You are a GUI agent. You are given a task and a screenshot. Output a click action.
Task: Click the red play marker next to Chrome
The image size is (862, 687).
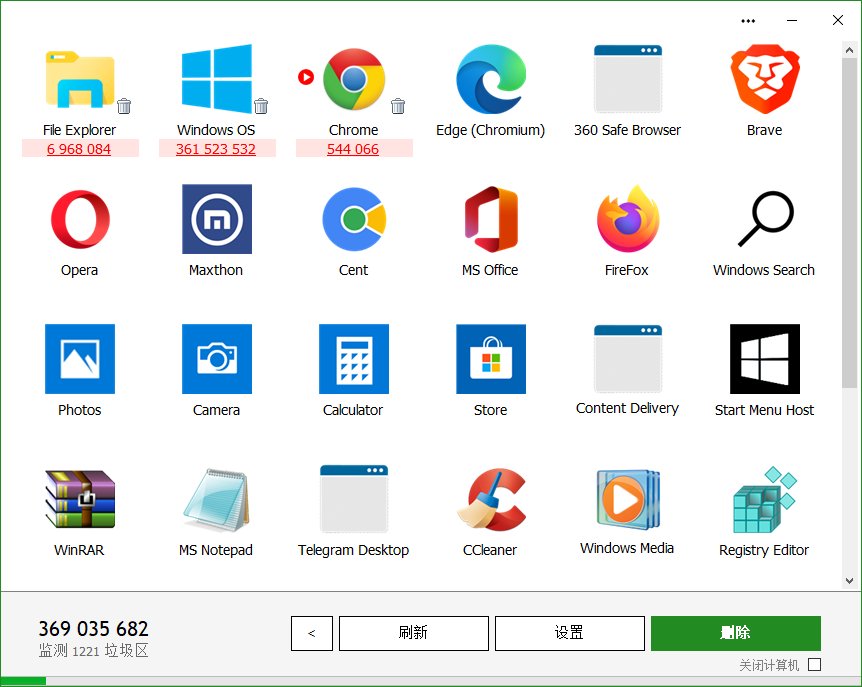coord(306,77)
